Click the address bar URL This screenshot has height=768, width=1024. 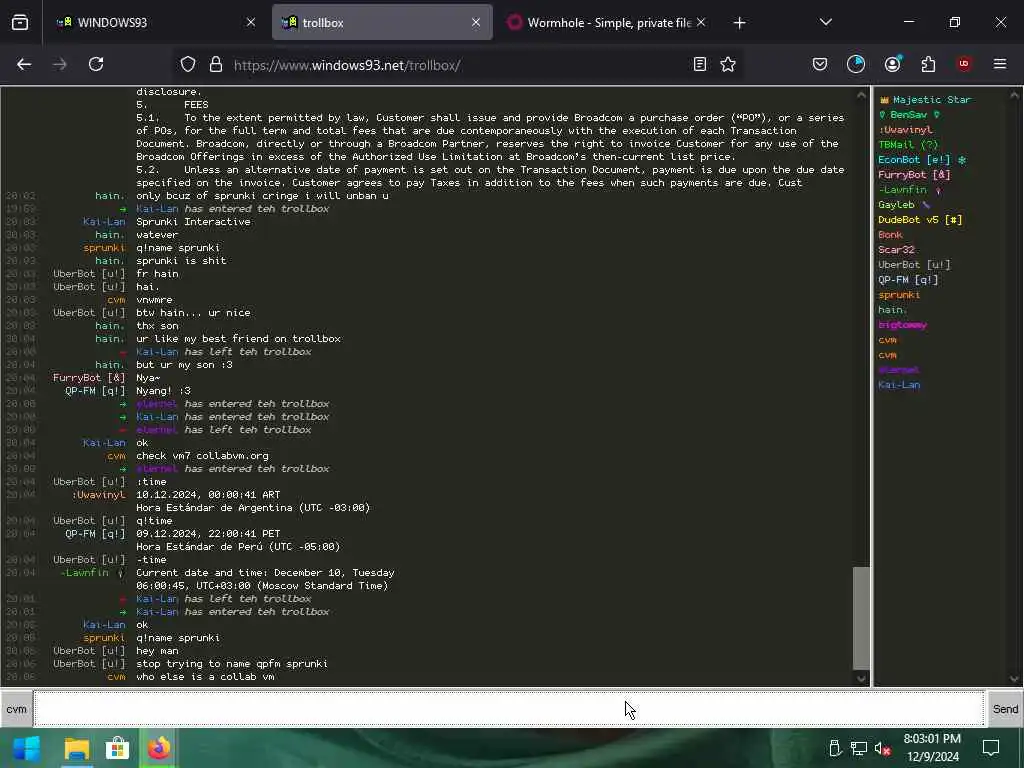[x=347, y=65]
